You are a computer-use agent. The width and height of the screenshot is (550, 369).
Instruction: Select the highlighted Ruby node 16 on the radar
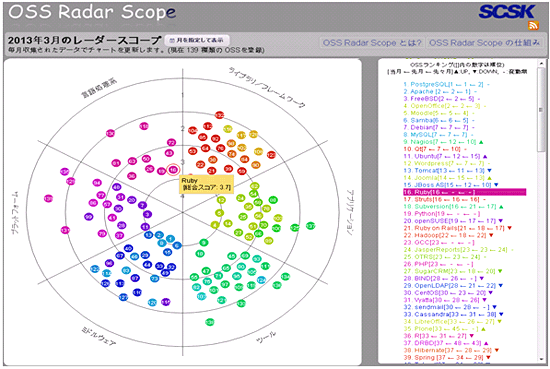click(173, 170)
